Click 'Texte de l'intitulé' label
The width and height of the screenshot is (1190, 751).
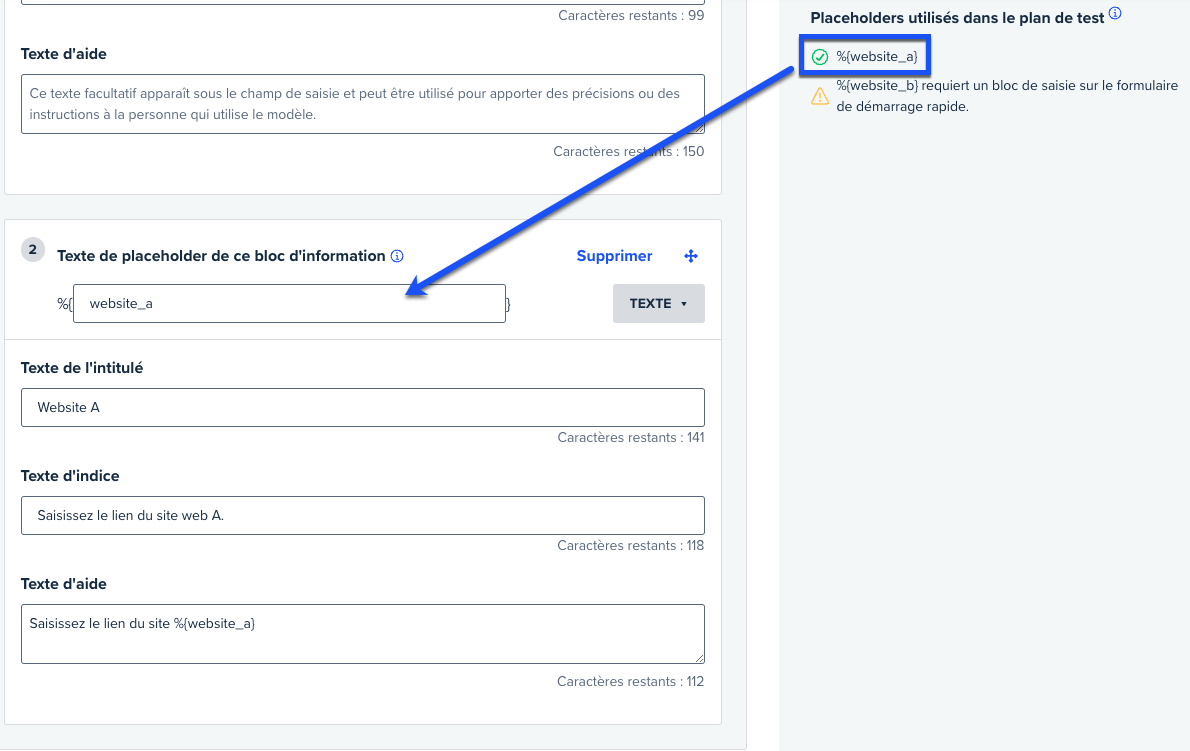tap(82, 368)
